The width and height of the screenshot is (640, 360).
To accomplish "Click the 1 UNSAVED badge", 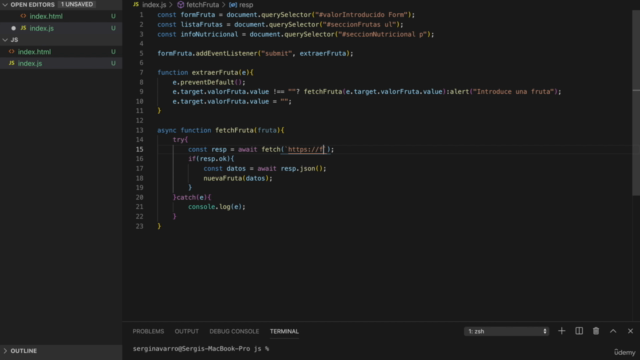I will click(x=77, y=4).
